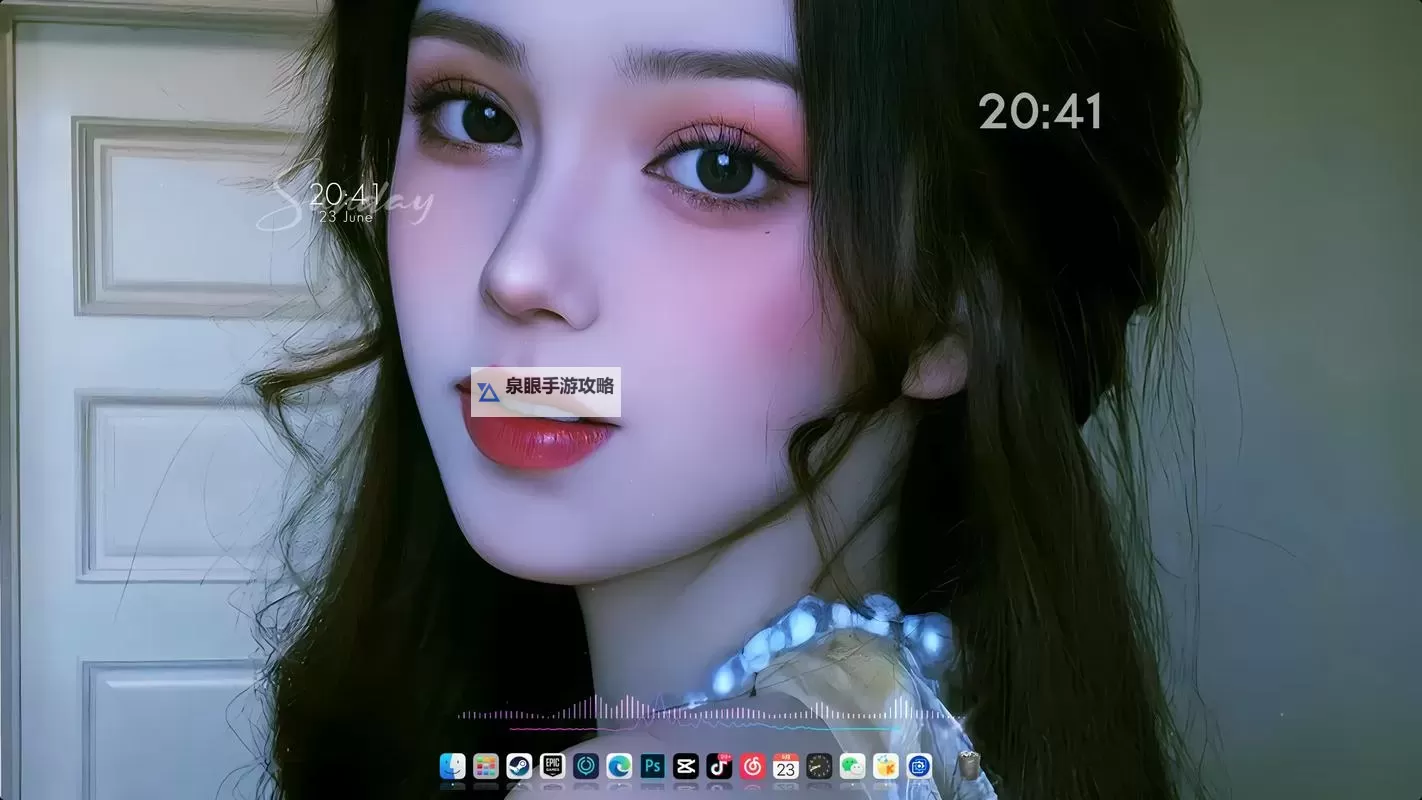Viewport: 1422px width, 800px height.
Task: Open the dark teal circular dial app
Action: 586,767
